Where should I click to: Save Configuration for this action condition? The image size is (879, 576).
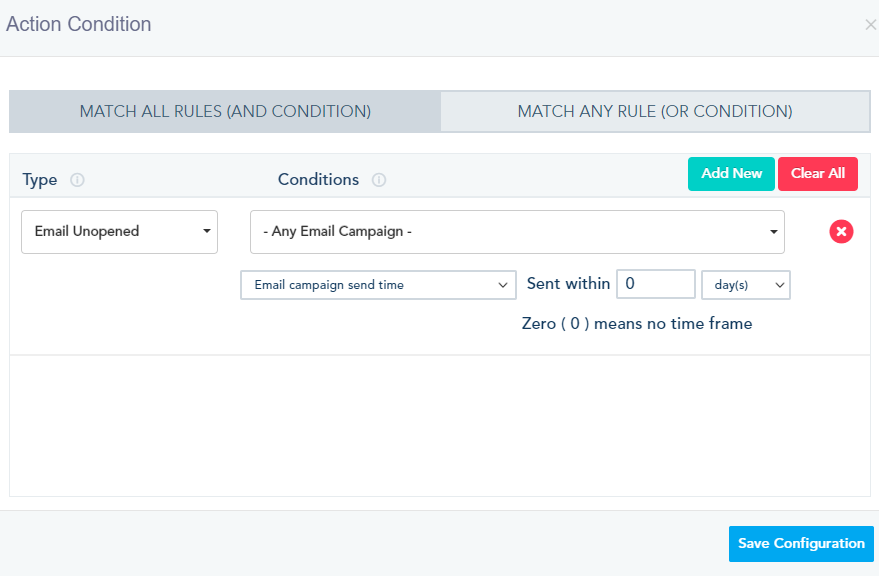[801, 544]
